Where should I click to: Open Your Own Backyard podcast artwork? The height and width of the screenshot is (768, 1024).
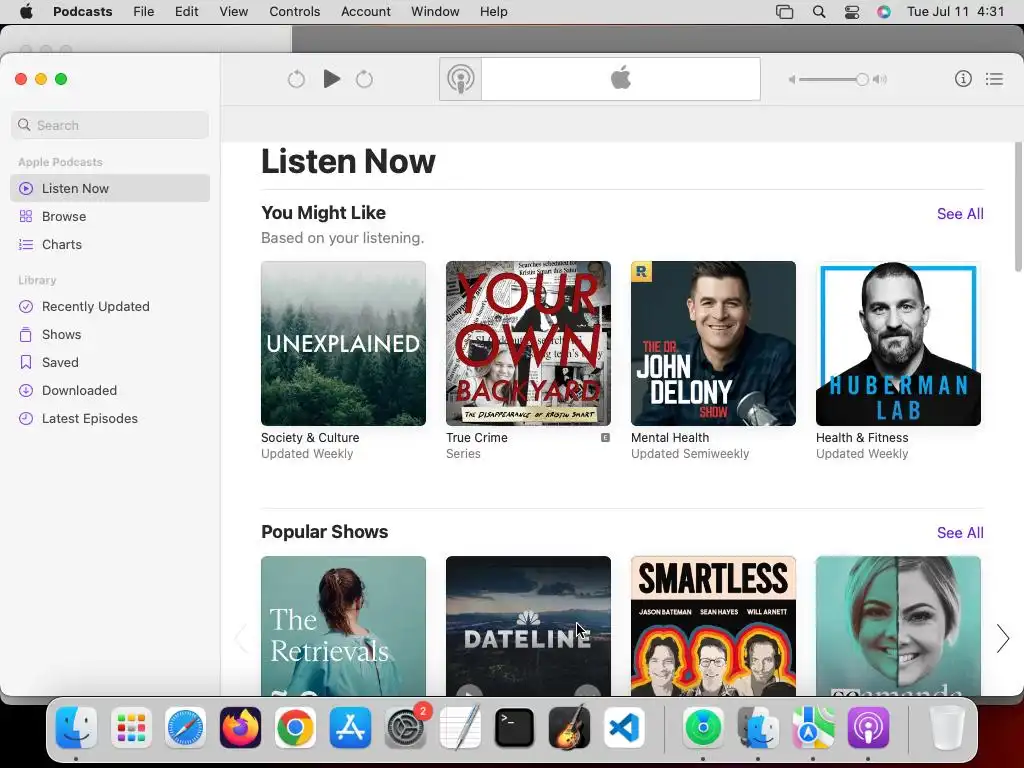[528, 344]
